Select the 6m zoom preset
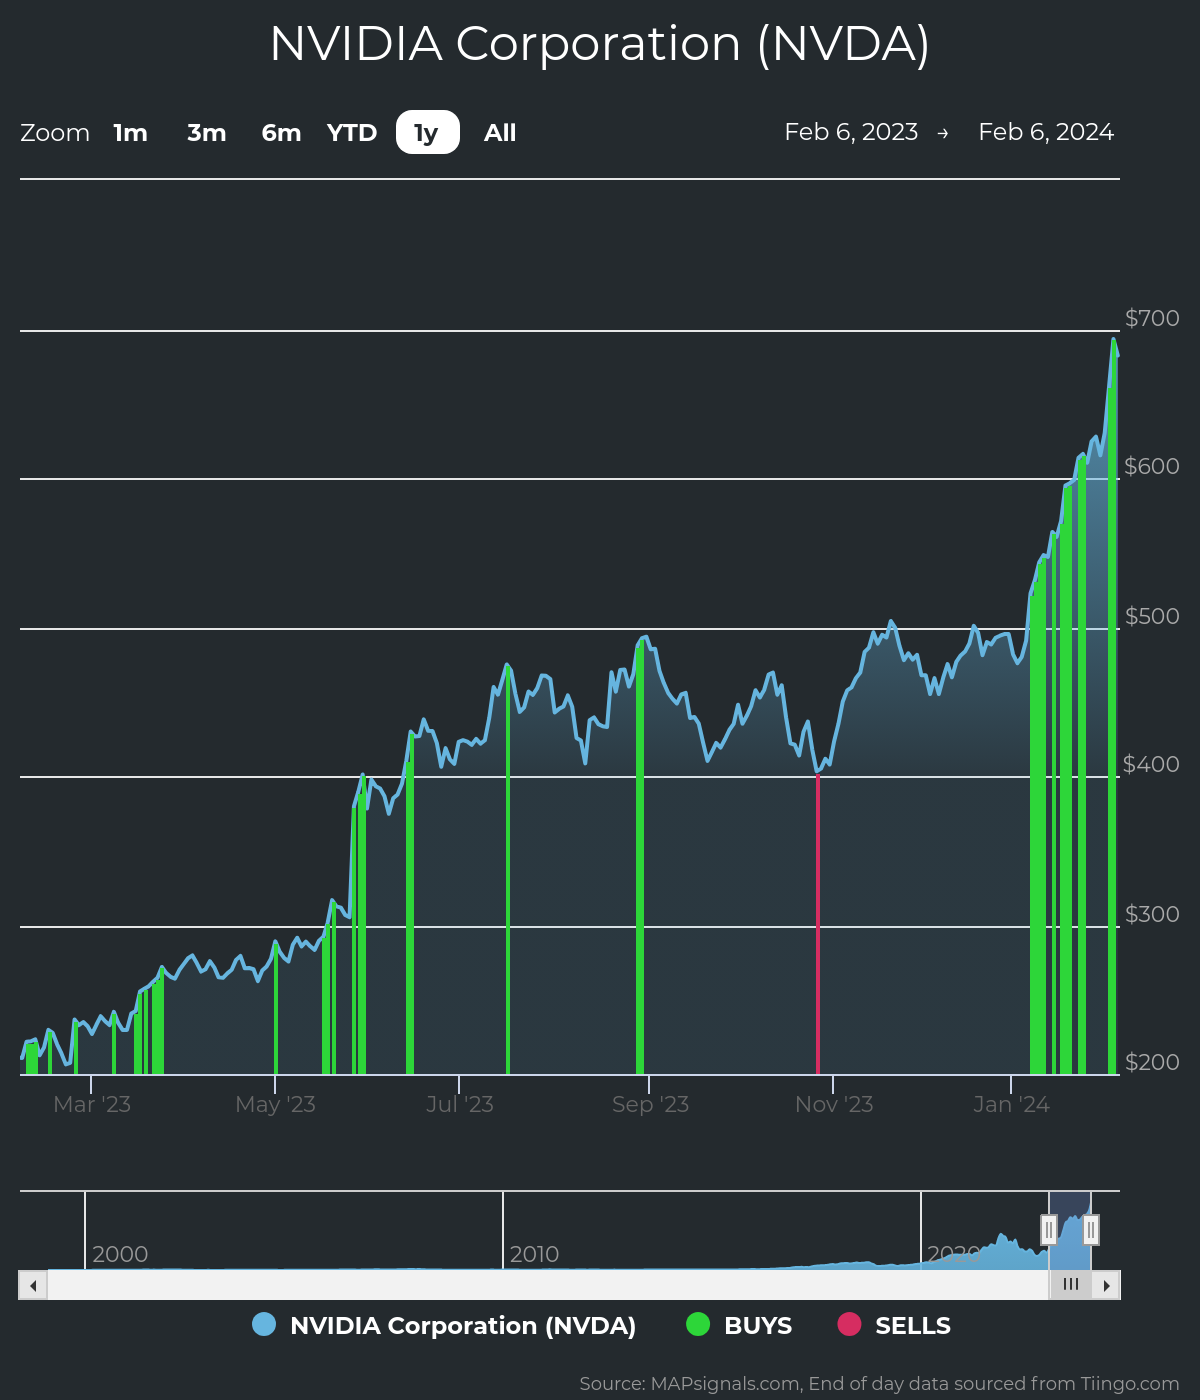The width and height of the screenshot is (1200, 1400). coord(281,132)
